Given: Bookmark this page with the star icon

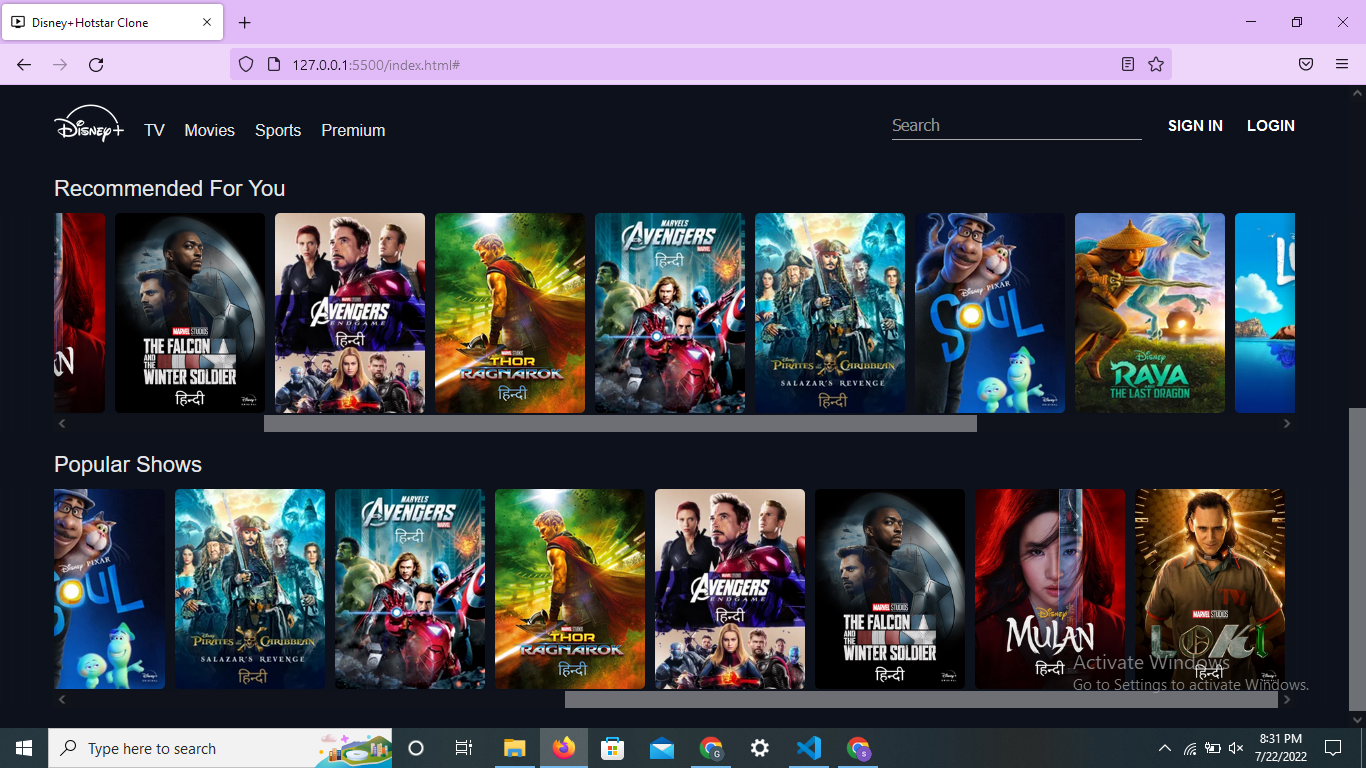Looking at the screenshot, I should (1155, 63).
